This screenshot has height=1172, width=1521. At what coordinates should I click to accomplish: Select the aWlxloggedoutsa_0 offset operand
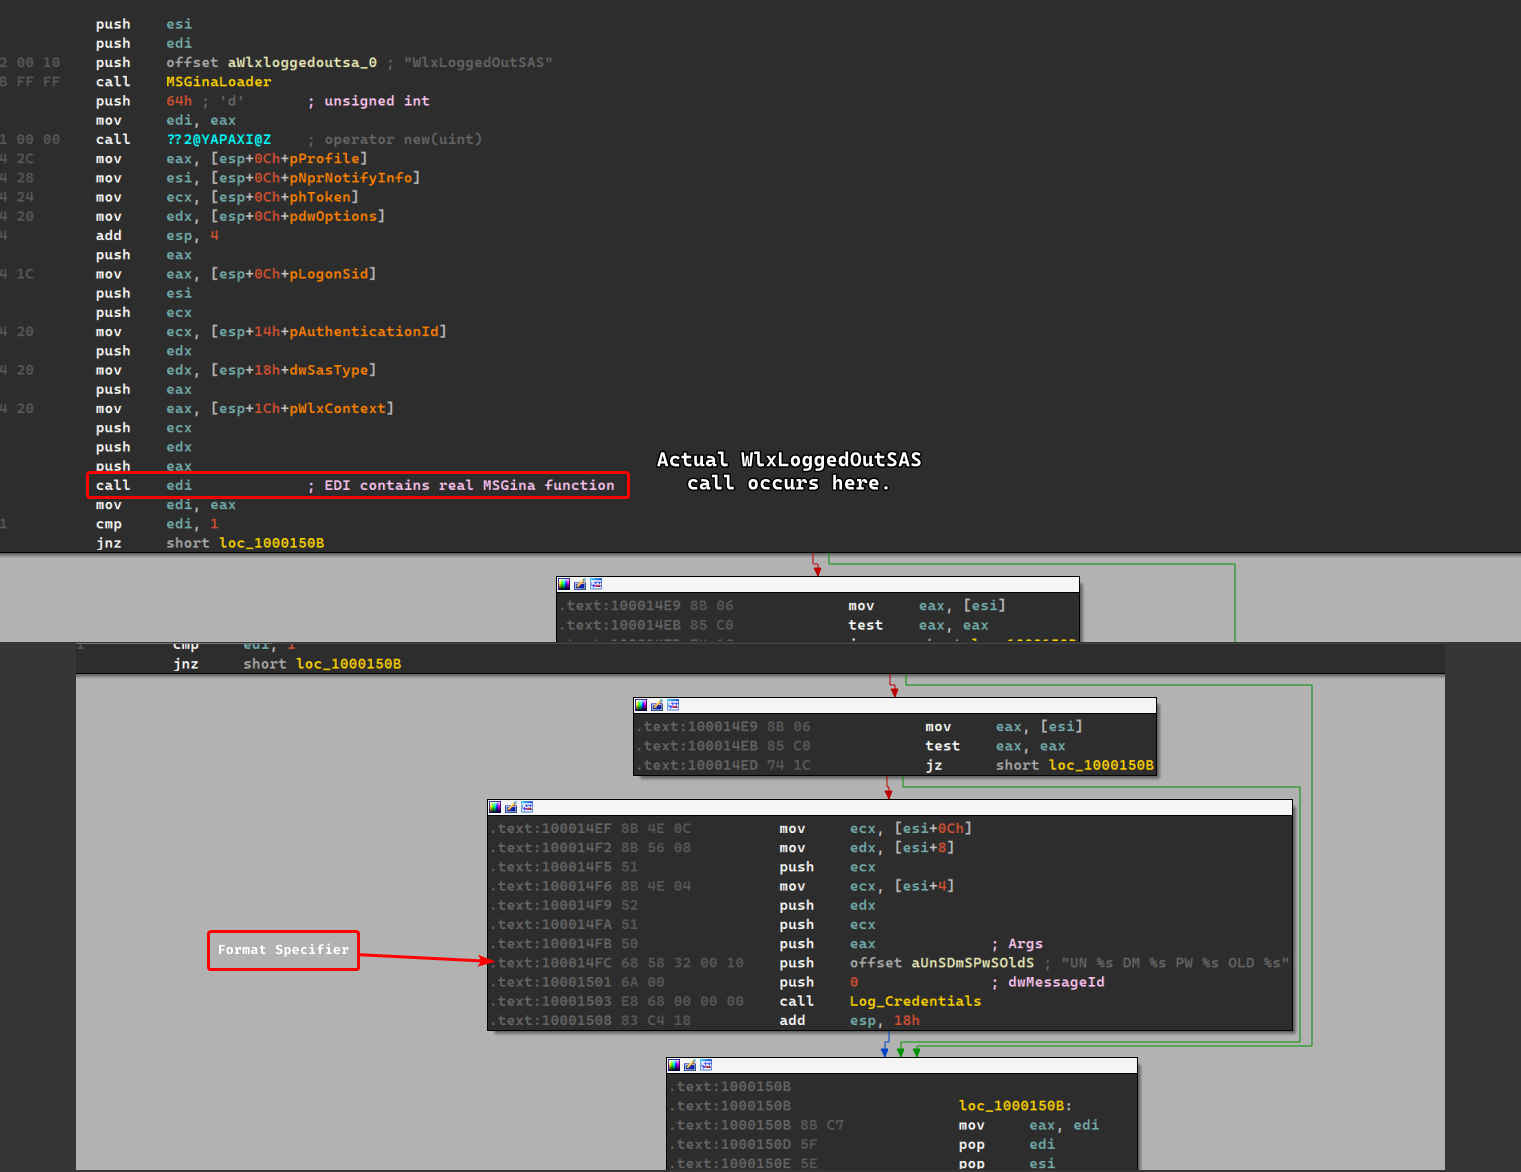(x=301, y=62)
